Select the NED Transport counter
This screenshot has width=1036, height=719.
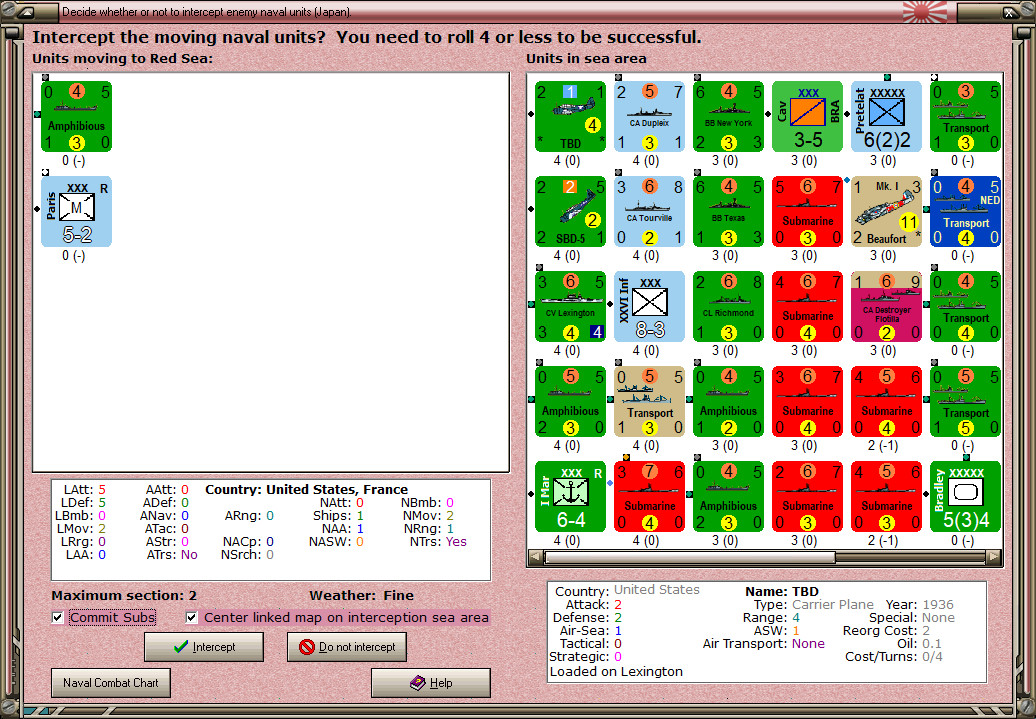click(965, 211)
